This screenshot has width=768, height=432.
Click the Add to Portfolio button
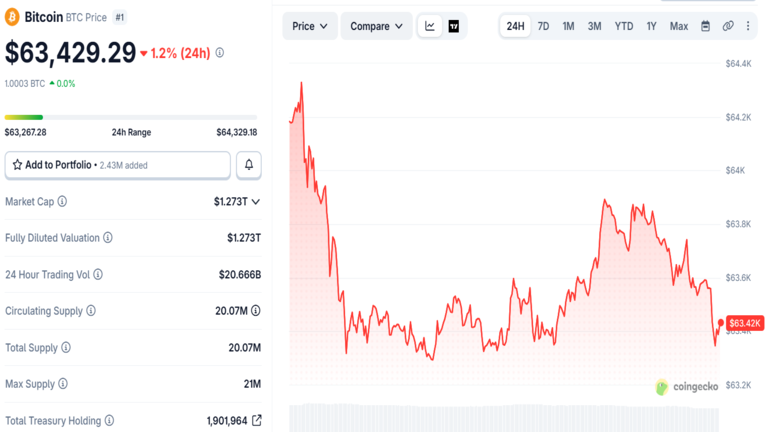(x=118, y=165)
